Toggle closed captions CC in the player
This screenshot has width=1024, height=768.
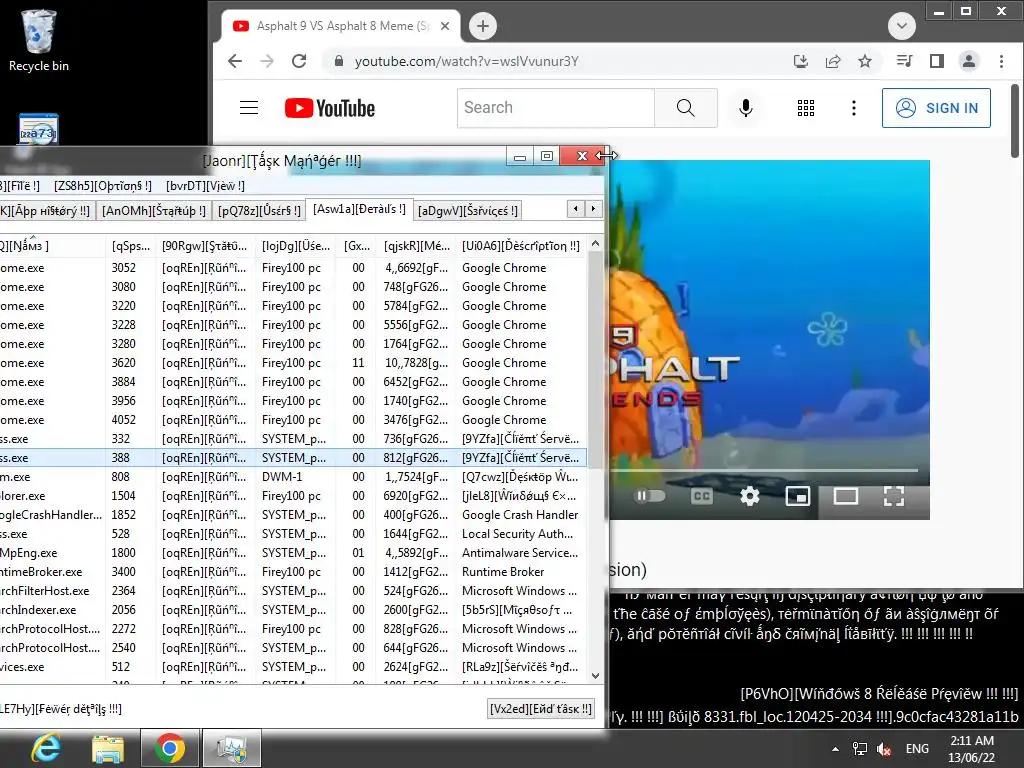point(701,496)
